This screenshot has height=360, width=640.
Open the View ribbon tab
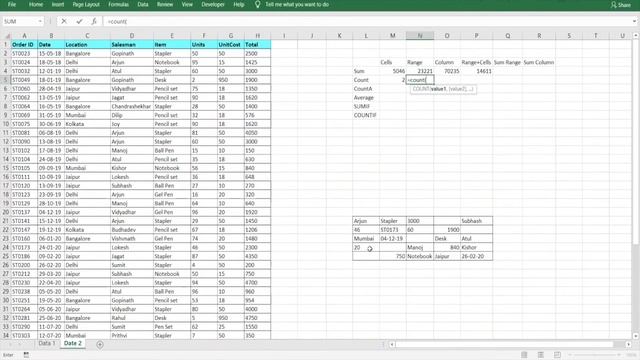[x=187, y=4]
